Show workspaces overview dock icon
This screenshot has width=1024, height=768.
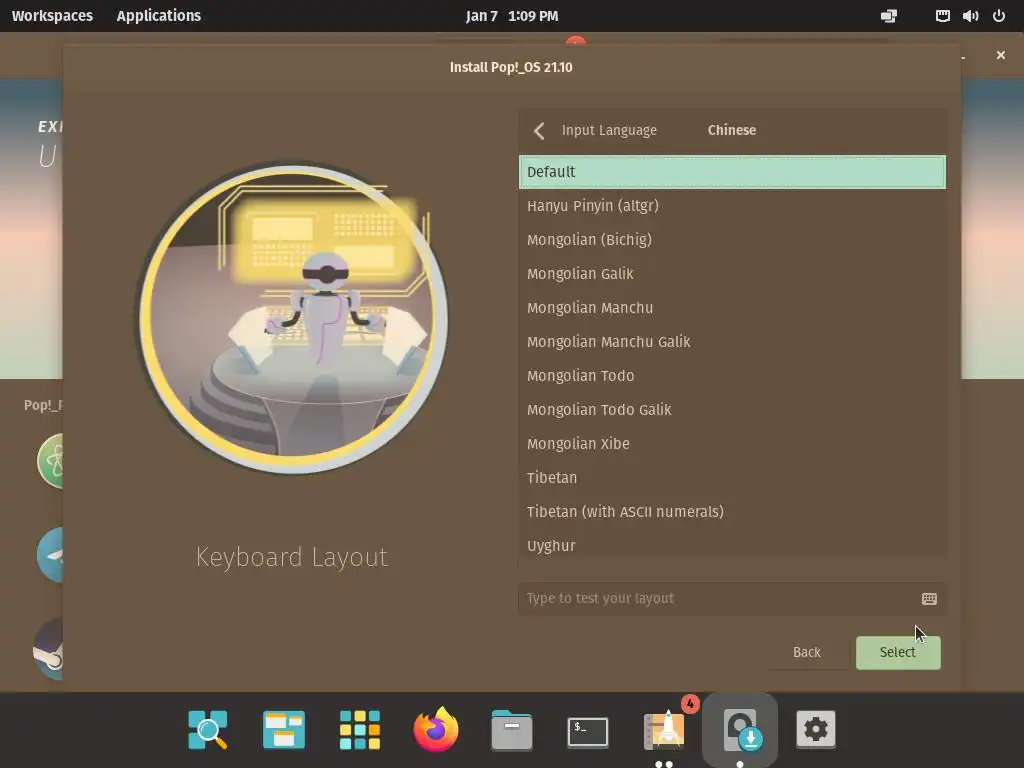click(x=283, y=729)
